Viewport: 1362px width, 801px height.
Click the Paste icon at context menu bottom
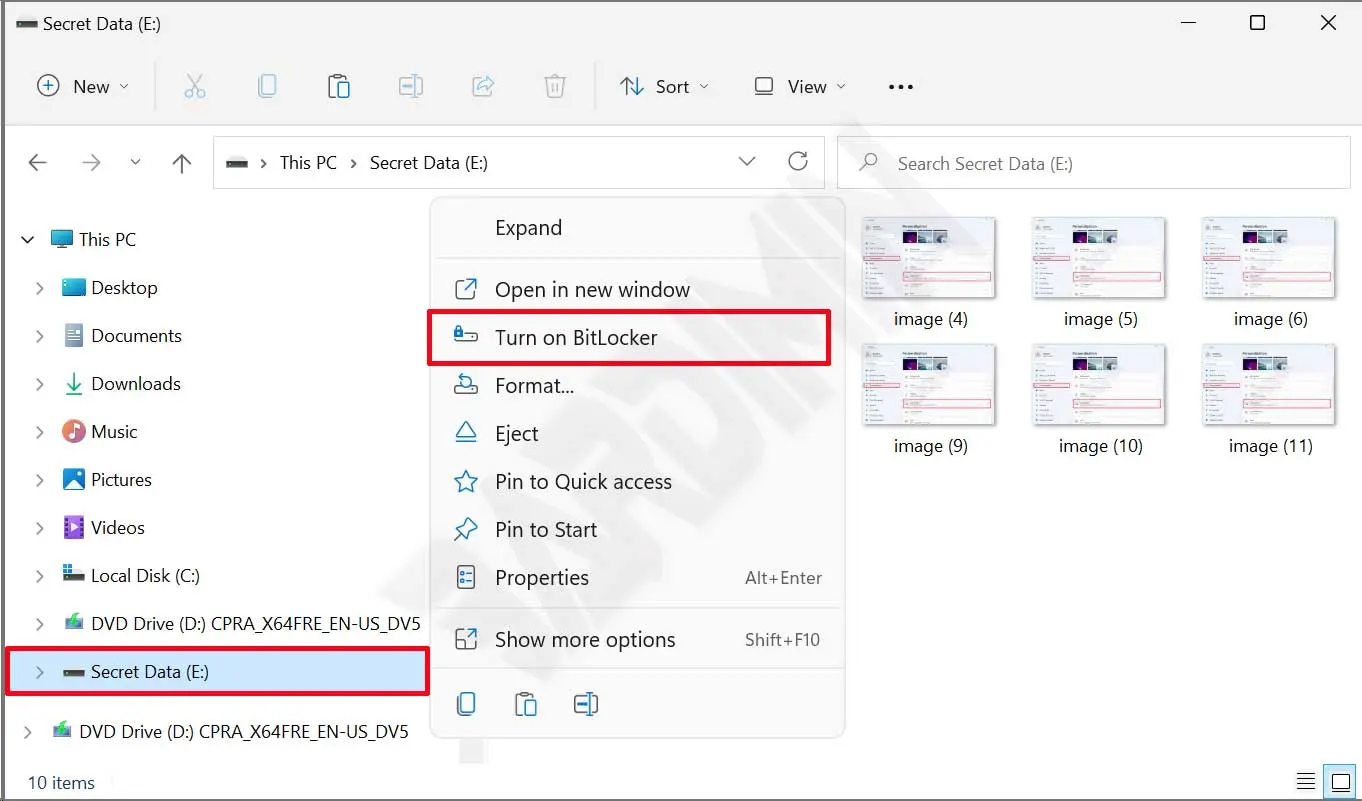point(526,704)
